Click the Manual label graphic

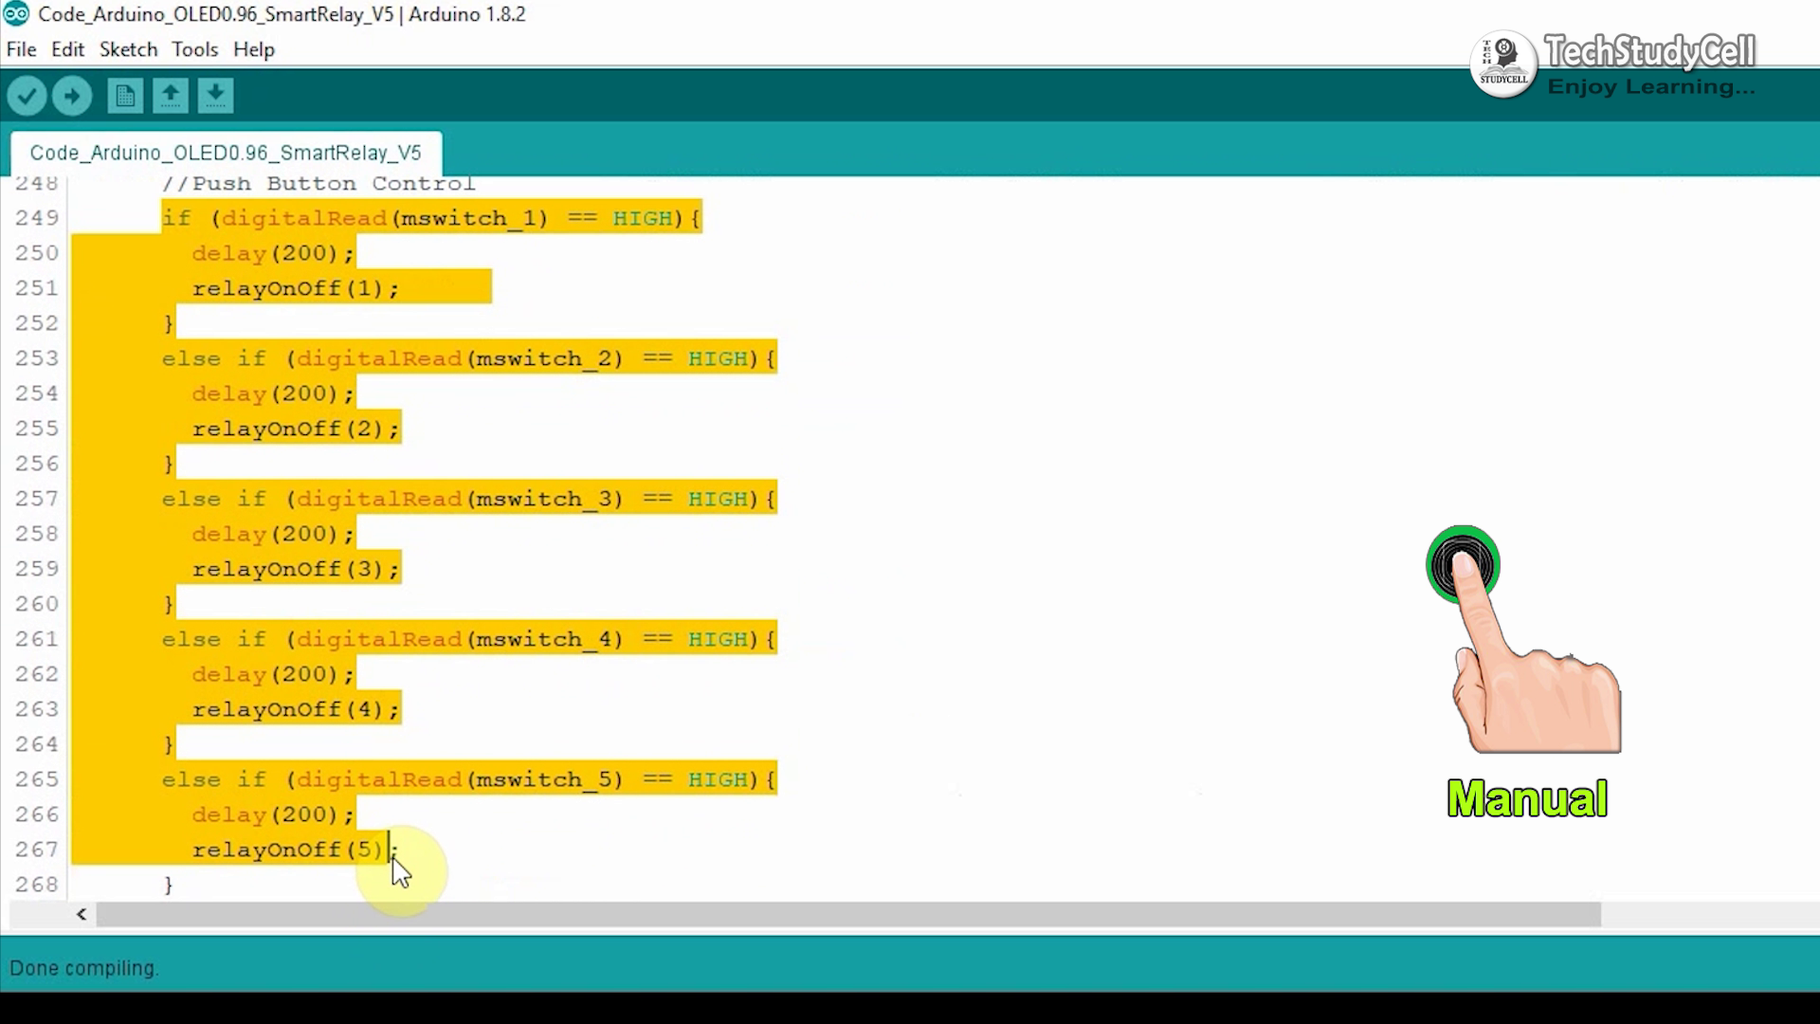[x=1527, y=798]
